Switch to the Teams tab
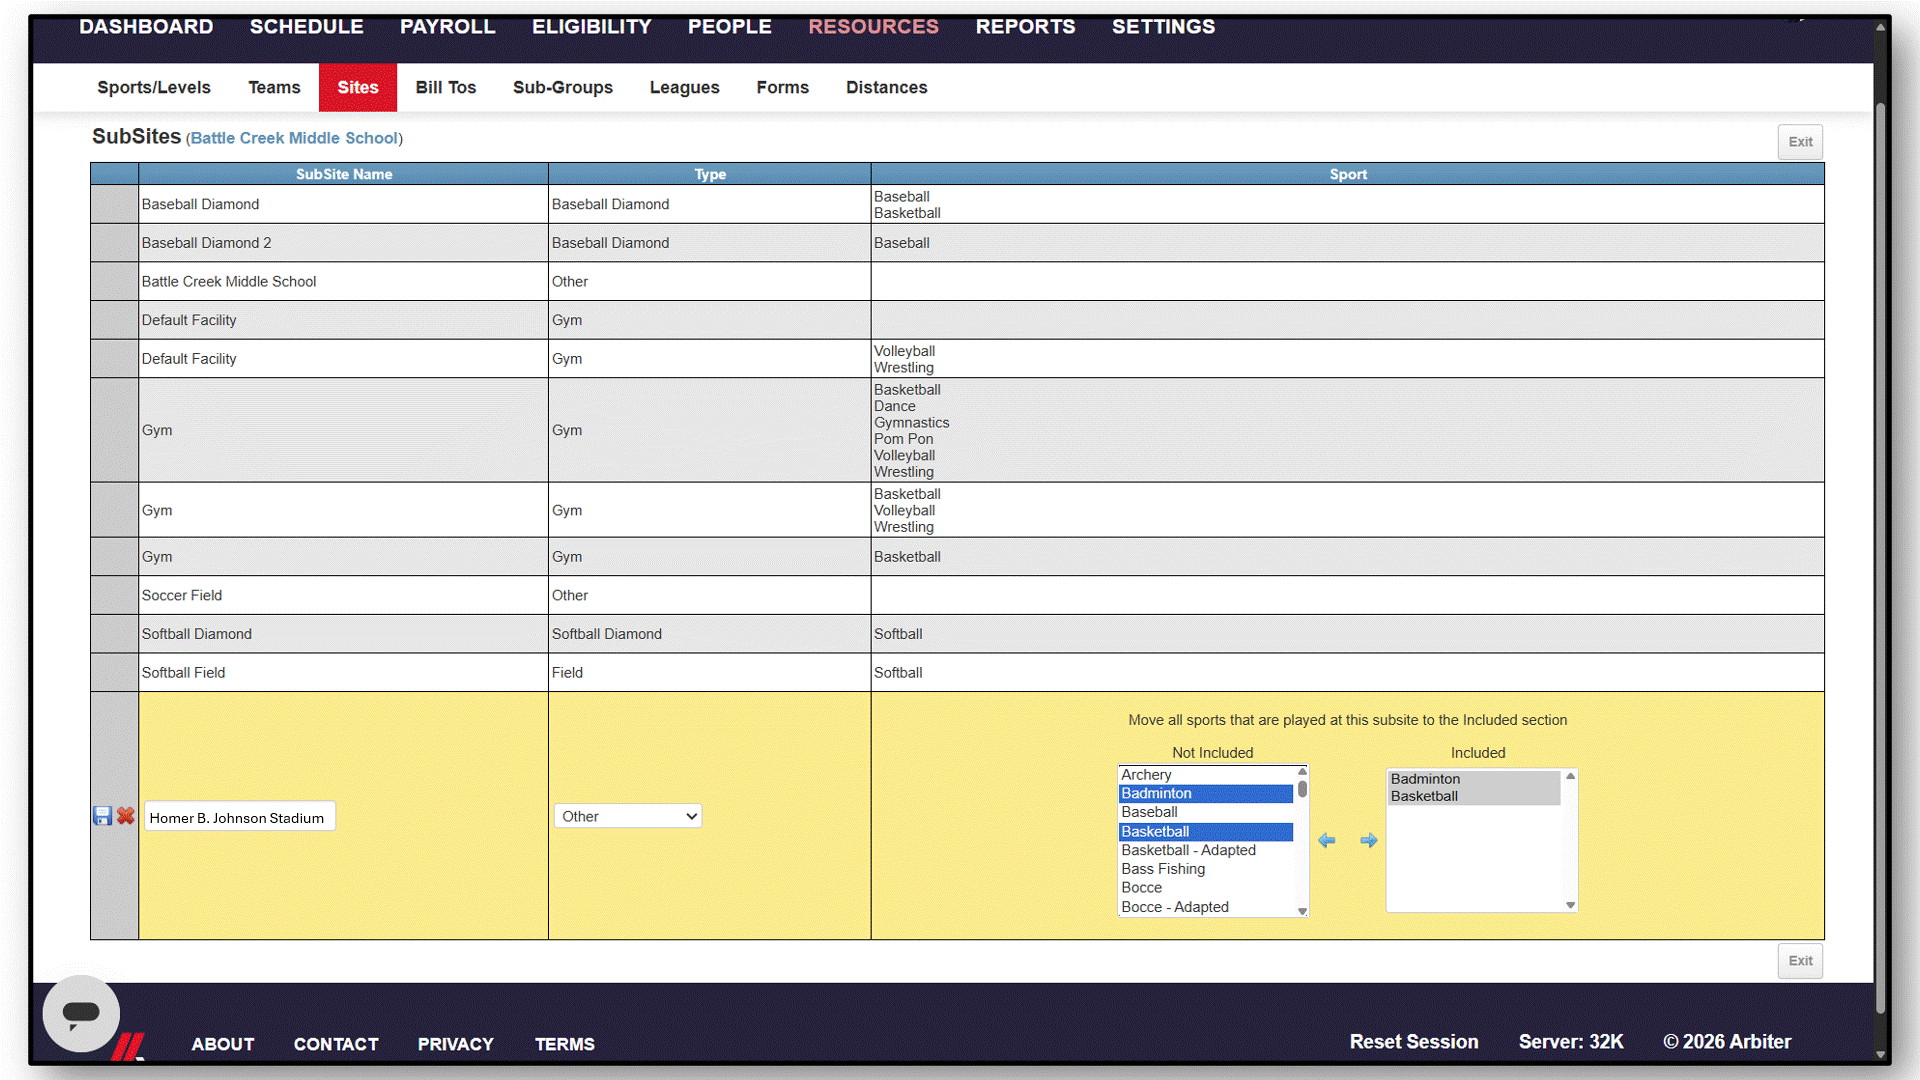The width and height of the screenshot is (1920, 1080). coord(274,87)
